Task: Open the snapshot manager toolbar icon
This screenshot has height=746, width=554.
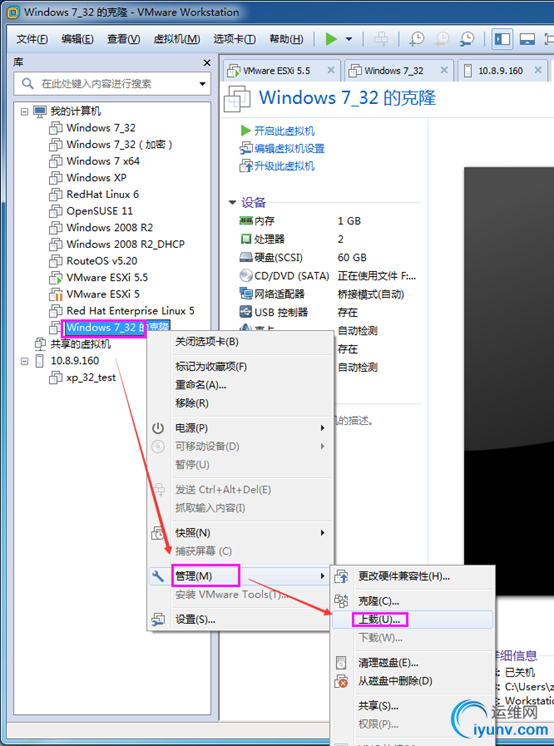Action: pos(467,39)
